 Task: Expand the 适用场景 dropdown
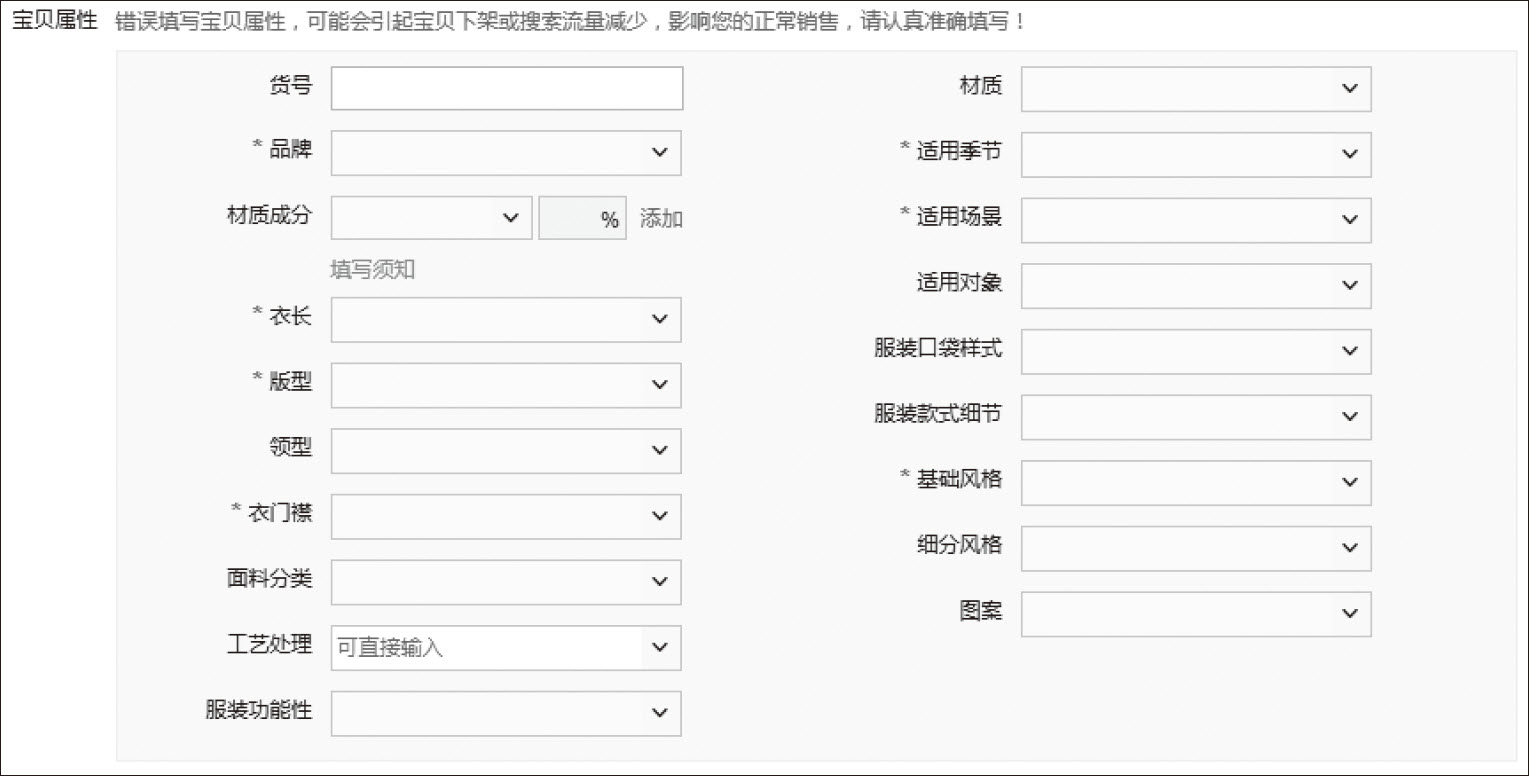[1196, 220]
